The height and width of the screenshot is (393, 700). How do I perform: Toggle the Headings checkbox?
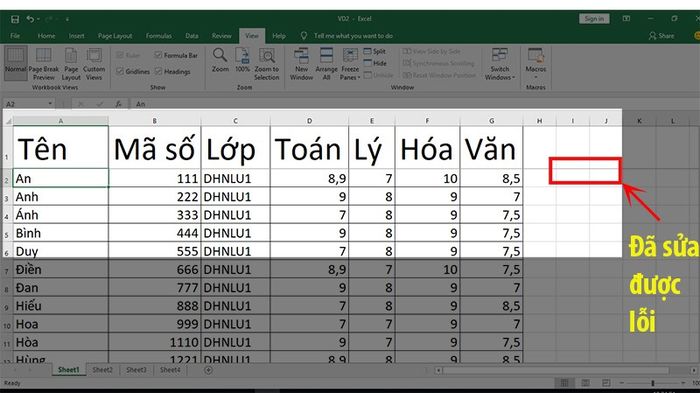[x=172, y=71]
